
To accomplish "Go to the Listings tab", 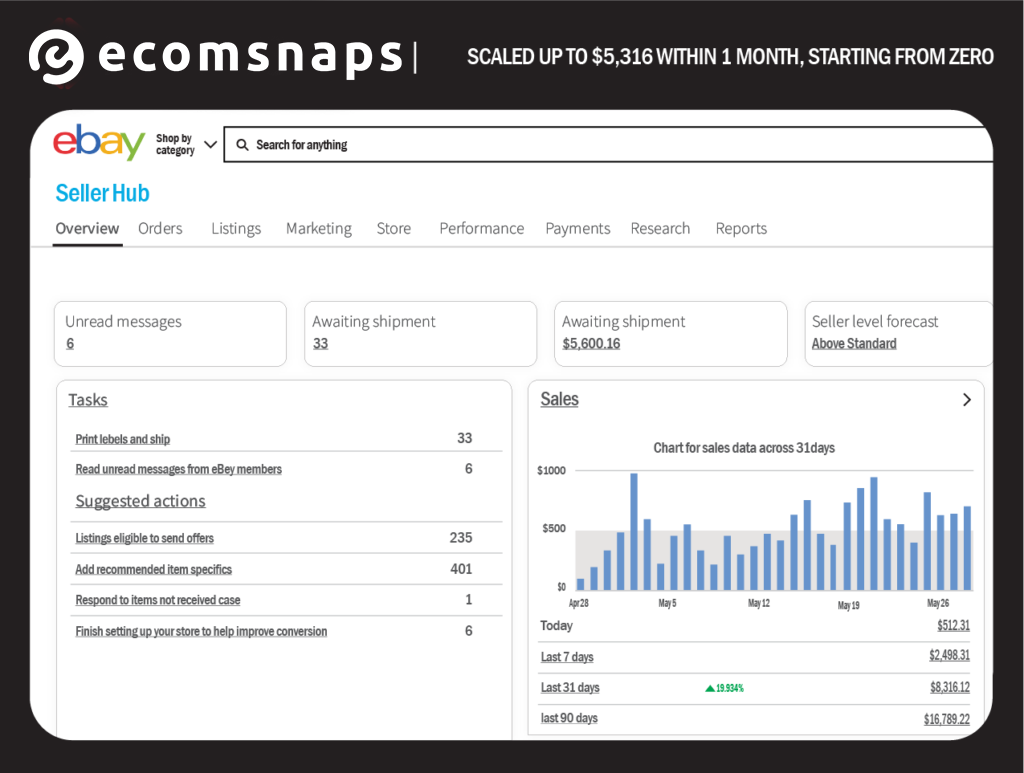I will pyautogui.click(x=236, y=229).
